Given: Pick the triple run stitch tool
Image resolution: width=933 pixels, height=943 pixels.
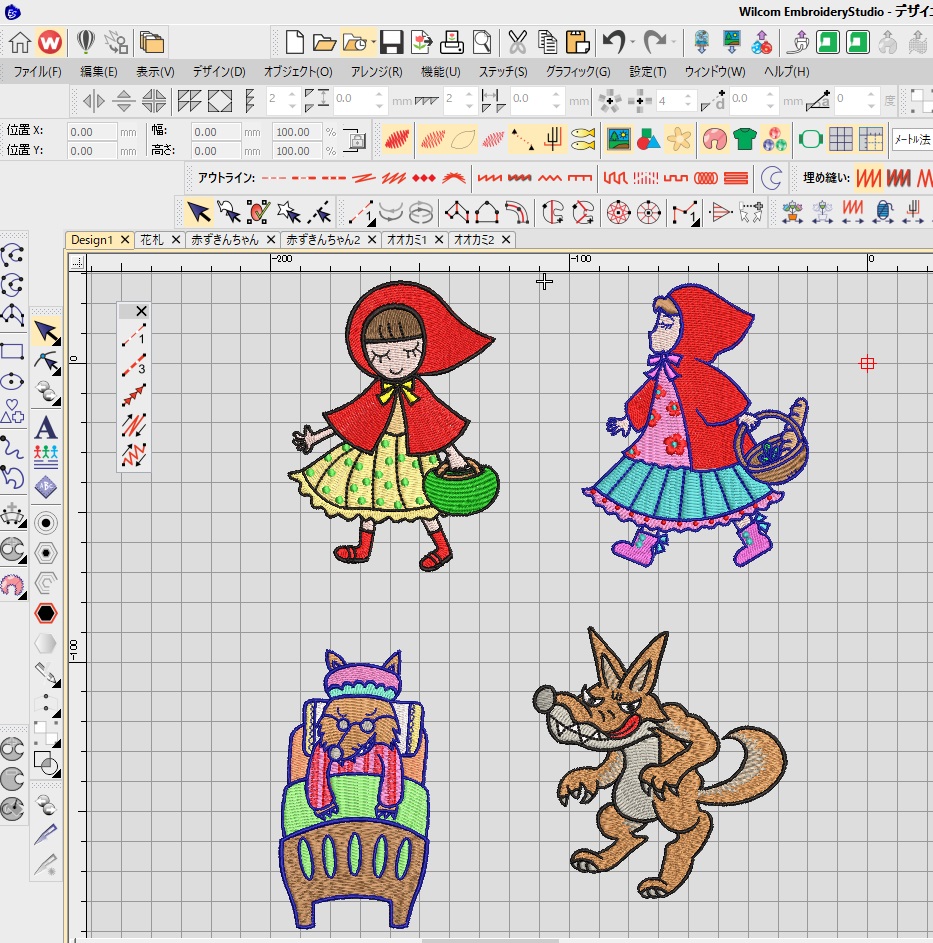Looking at the screenshot, I should (134, 364).
